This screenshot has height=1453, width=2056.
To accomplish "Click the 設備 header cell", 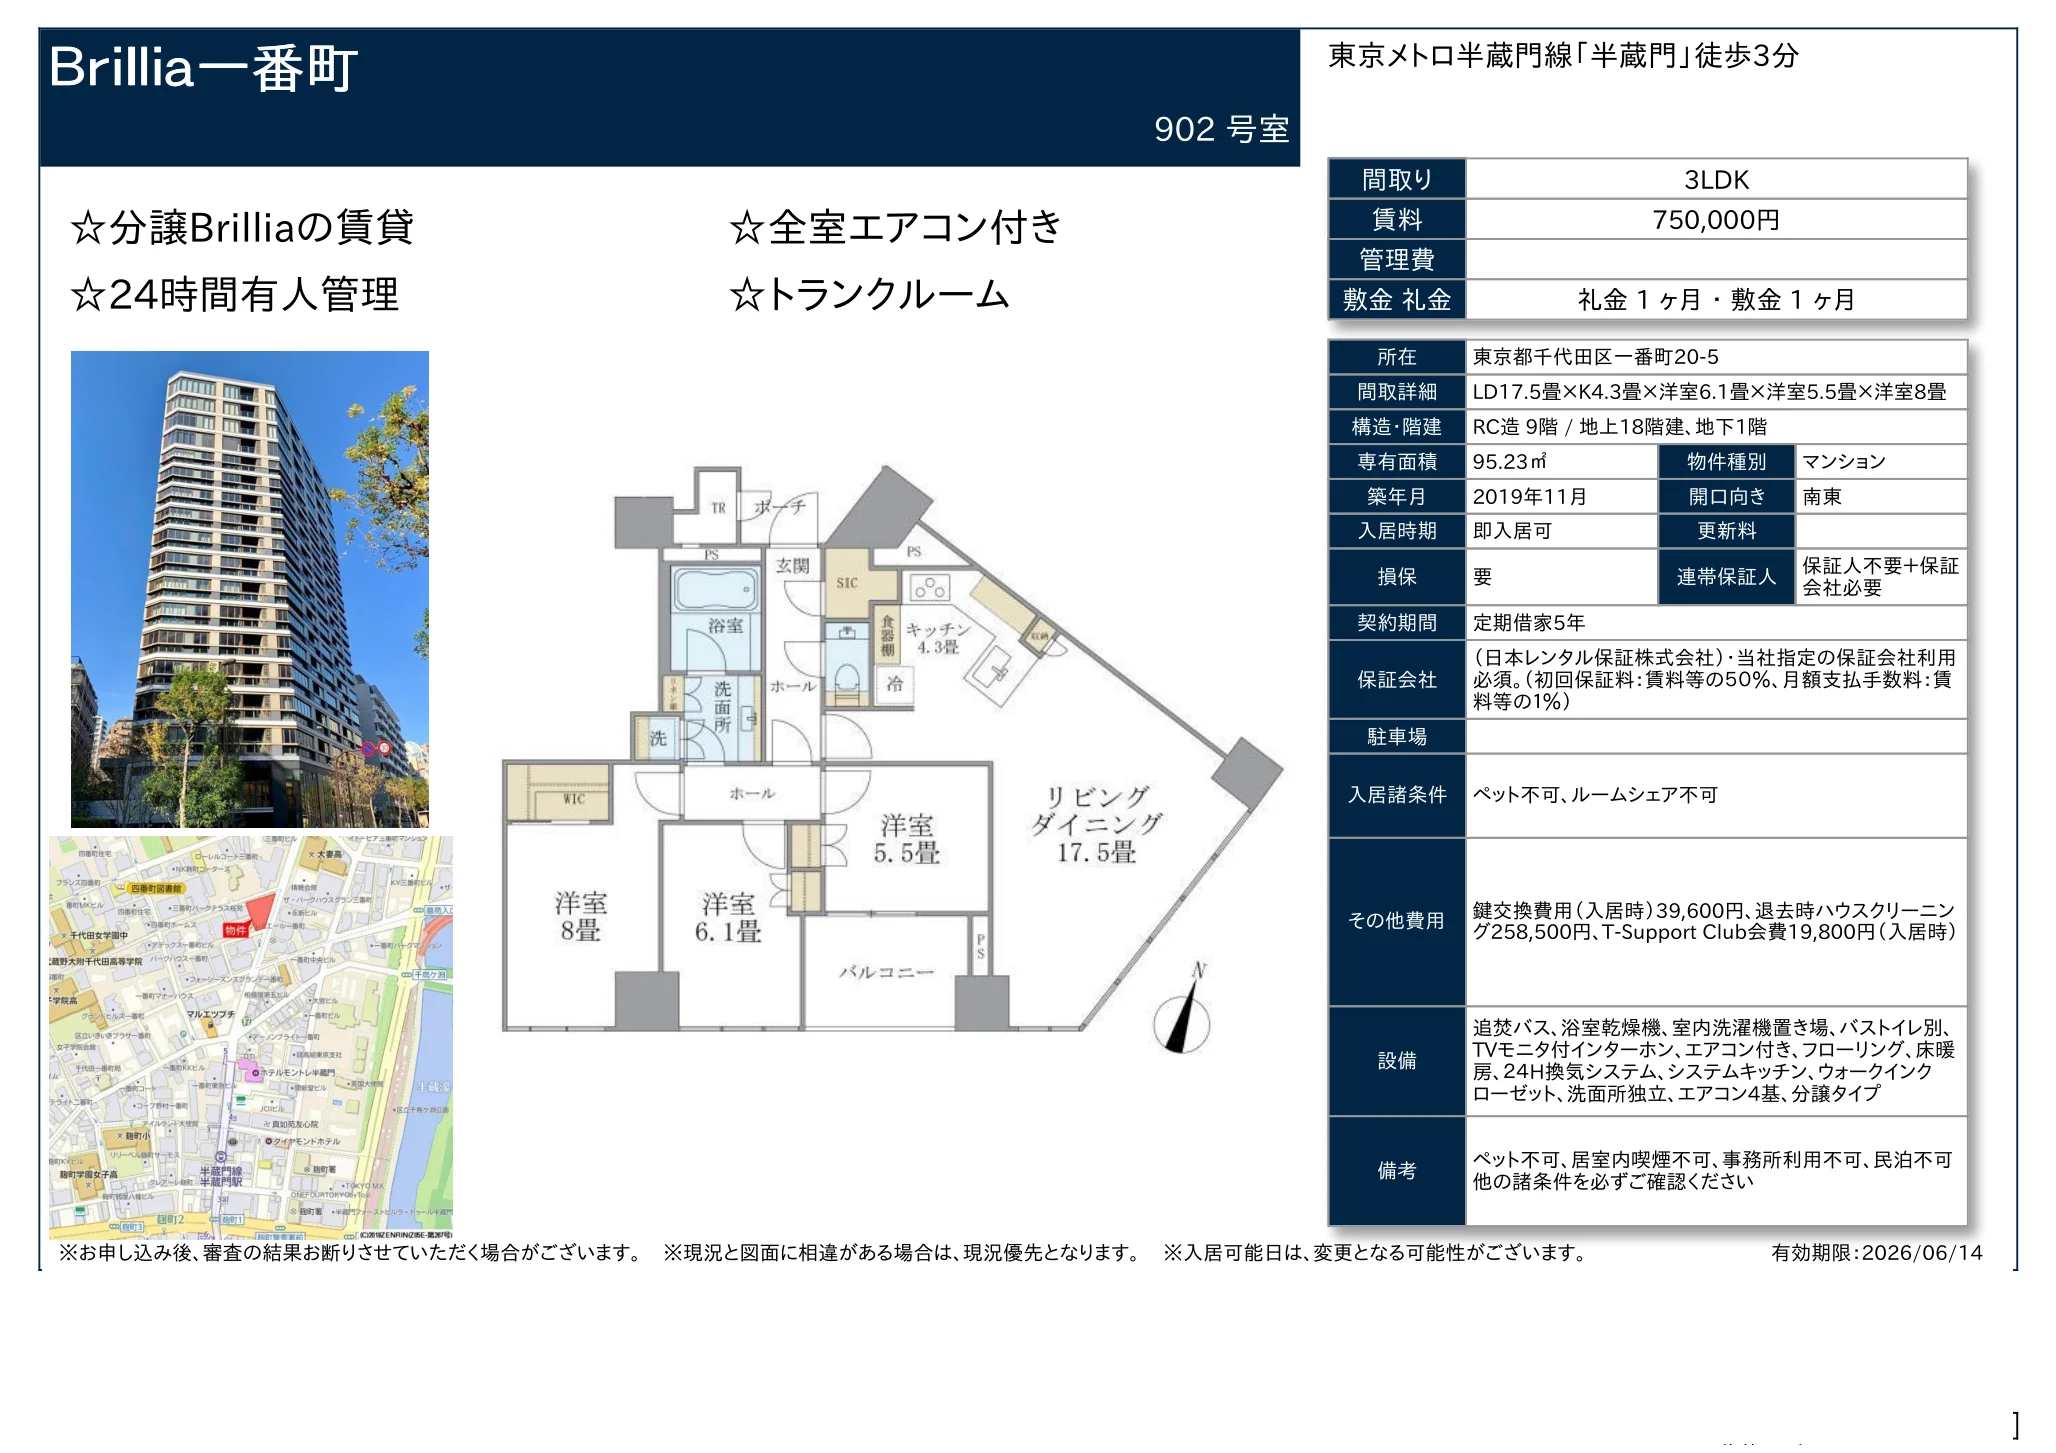I will 1397,1061.
